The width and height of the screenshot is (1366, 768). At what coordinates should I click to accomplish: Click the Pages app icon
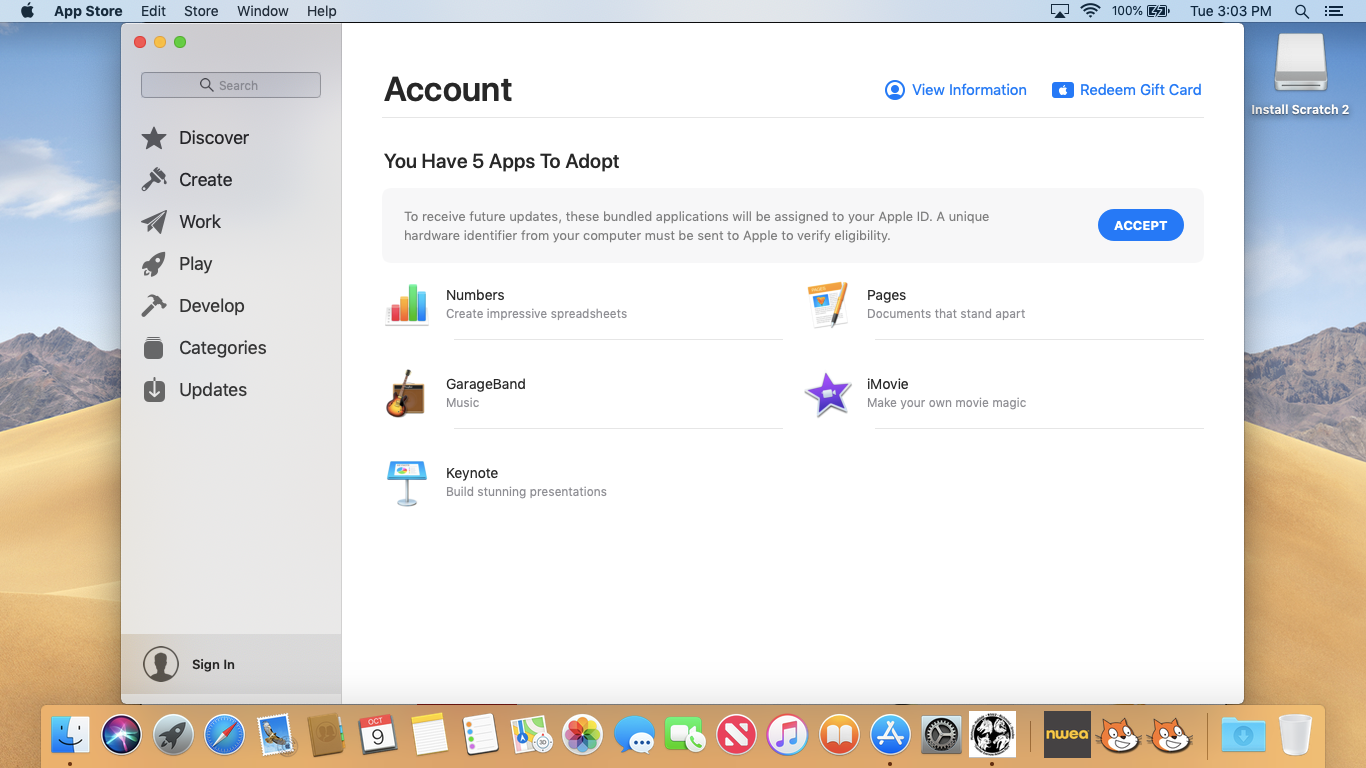click(828, 304)
